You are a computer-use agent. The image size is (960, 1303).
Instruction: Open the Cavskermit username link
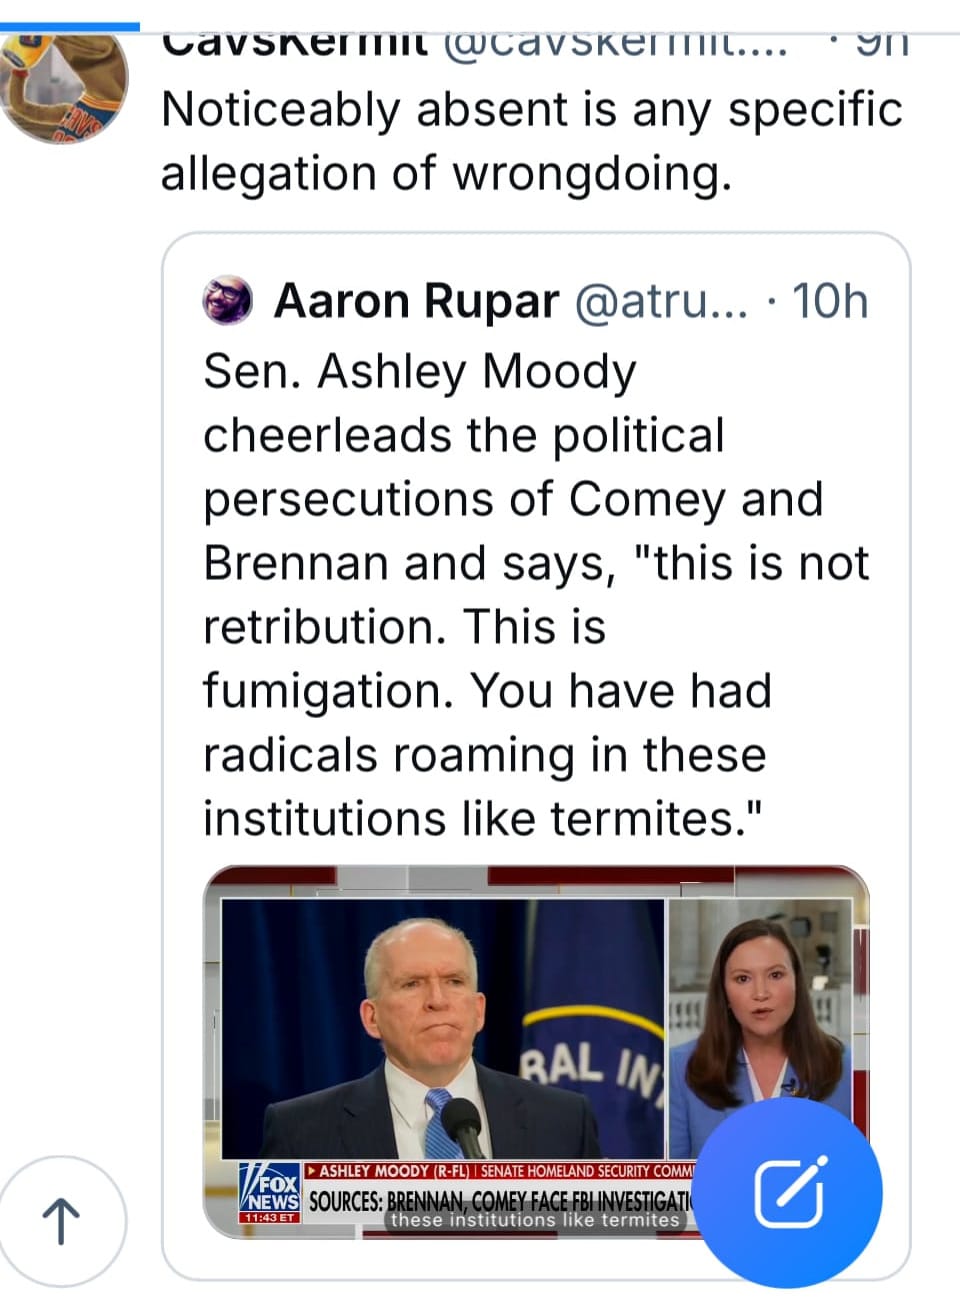tap(295, 44)
